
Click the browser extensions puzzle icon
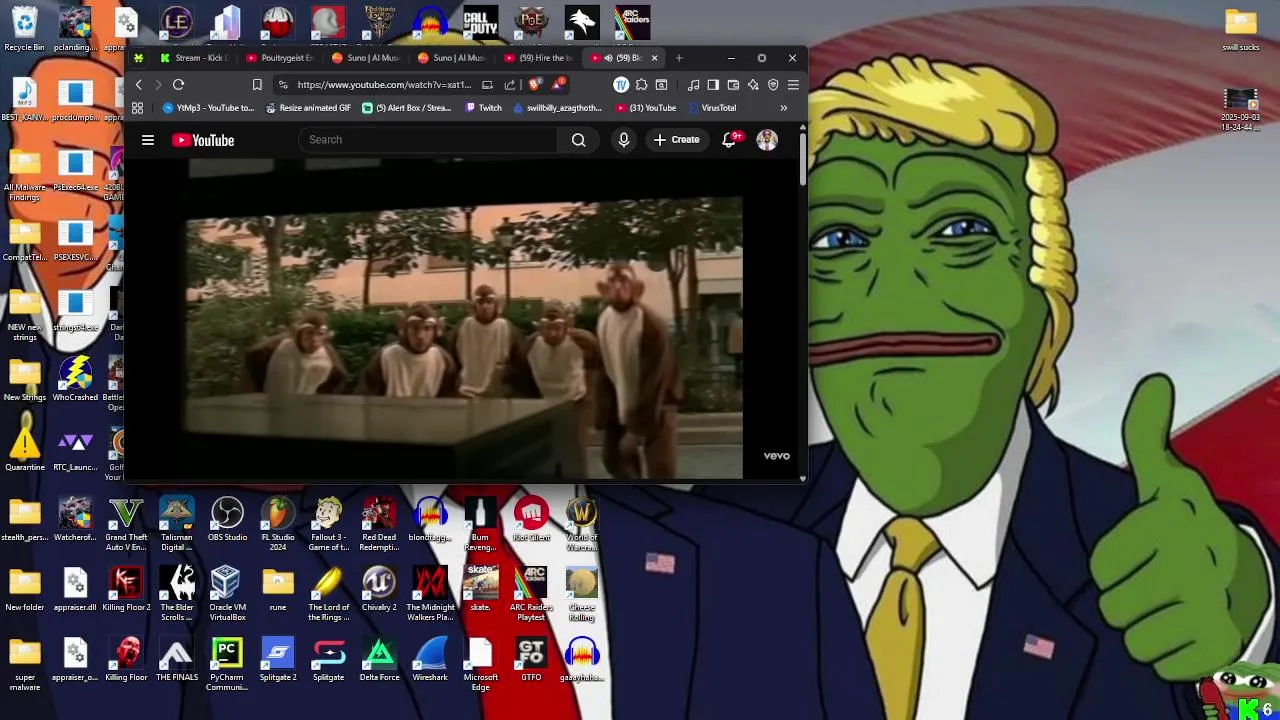(641, 85)
